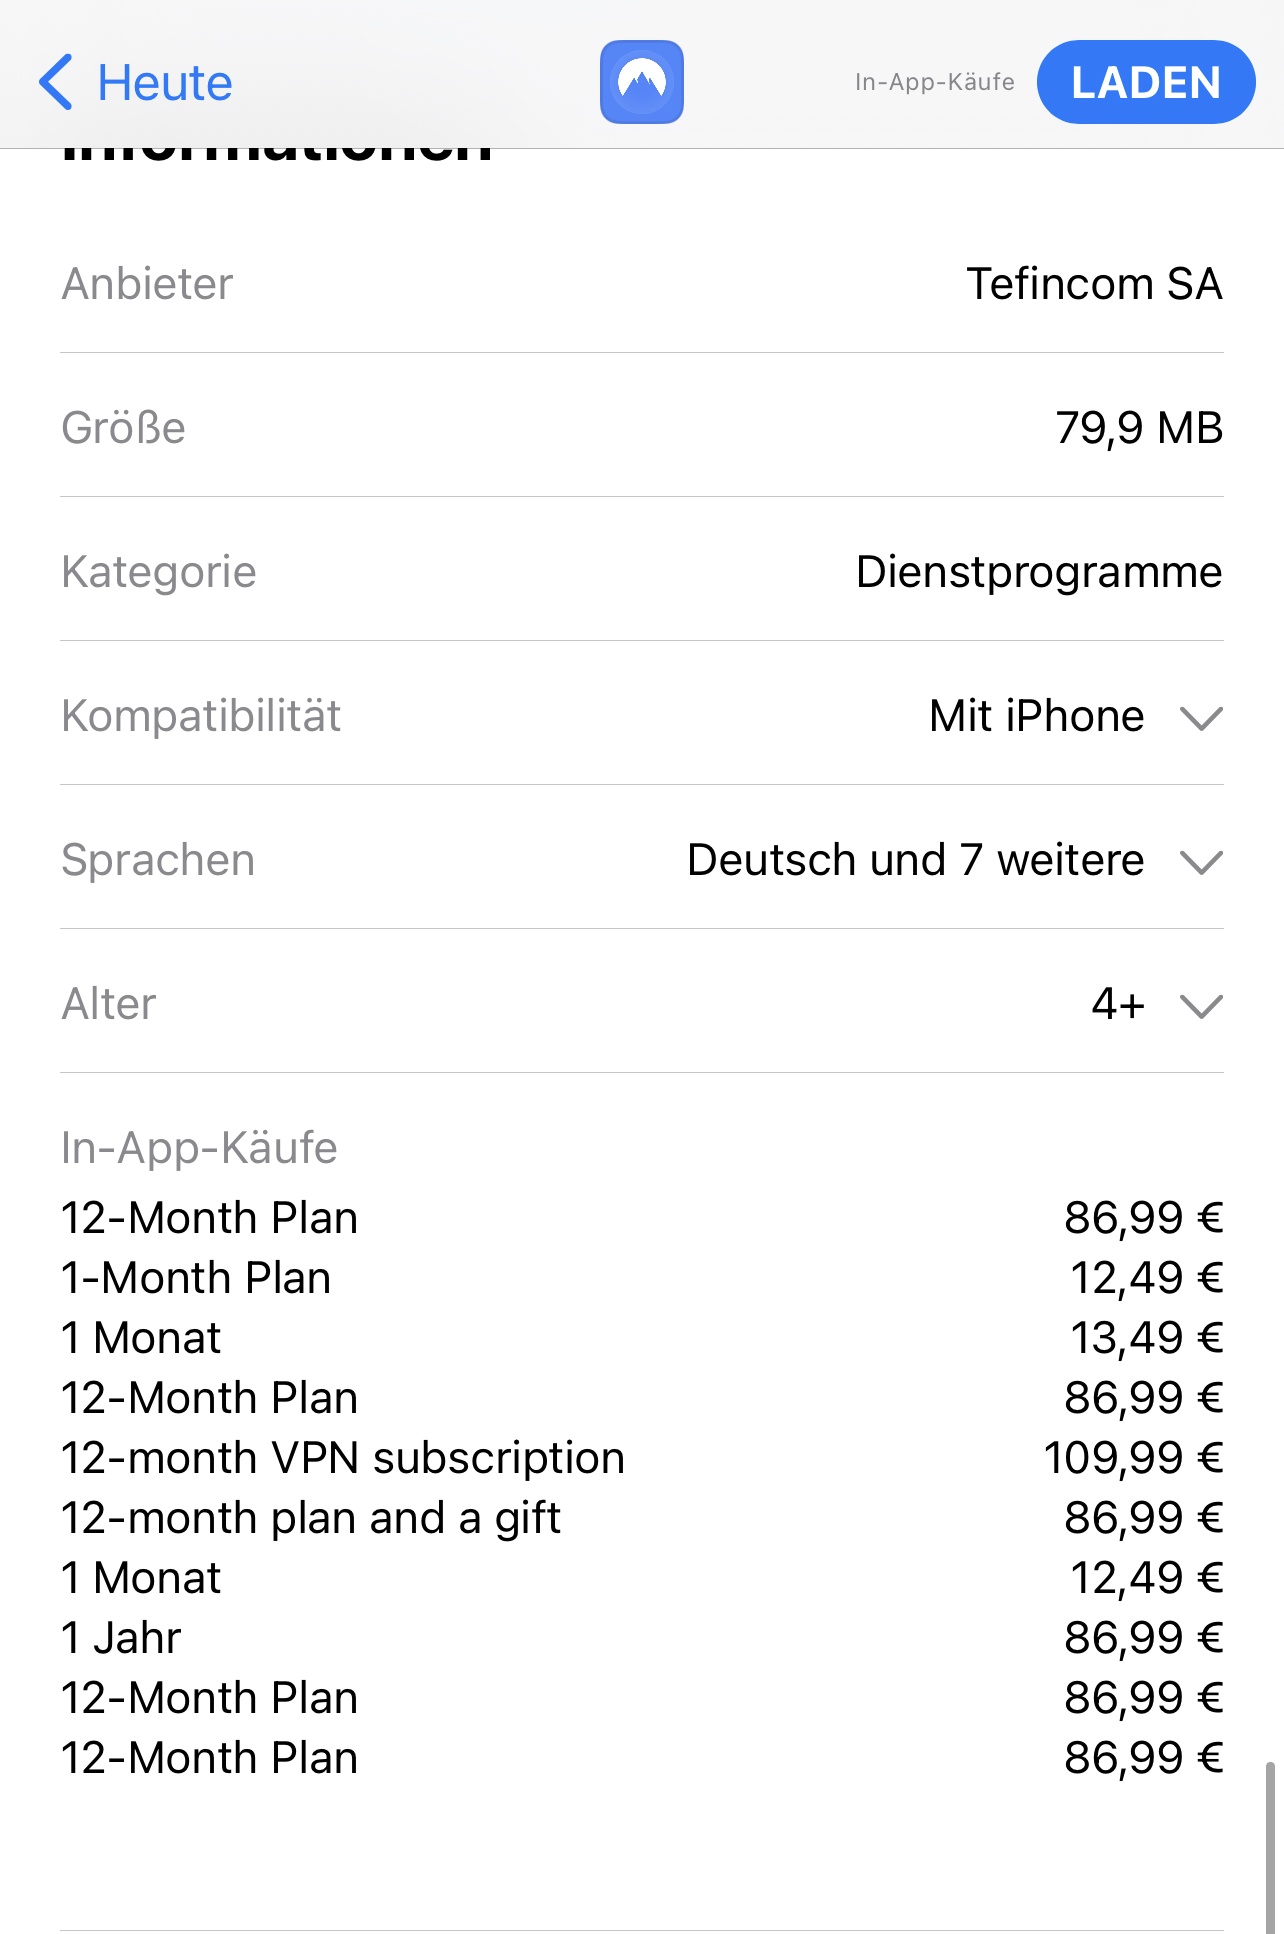Image resolution: width=1284 pixels, height=1934 pixels.
Task: Expand the Kompatibilität chevron next to Mit iPhone
Action: 1201,717
